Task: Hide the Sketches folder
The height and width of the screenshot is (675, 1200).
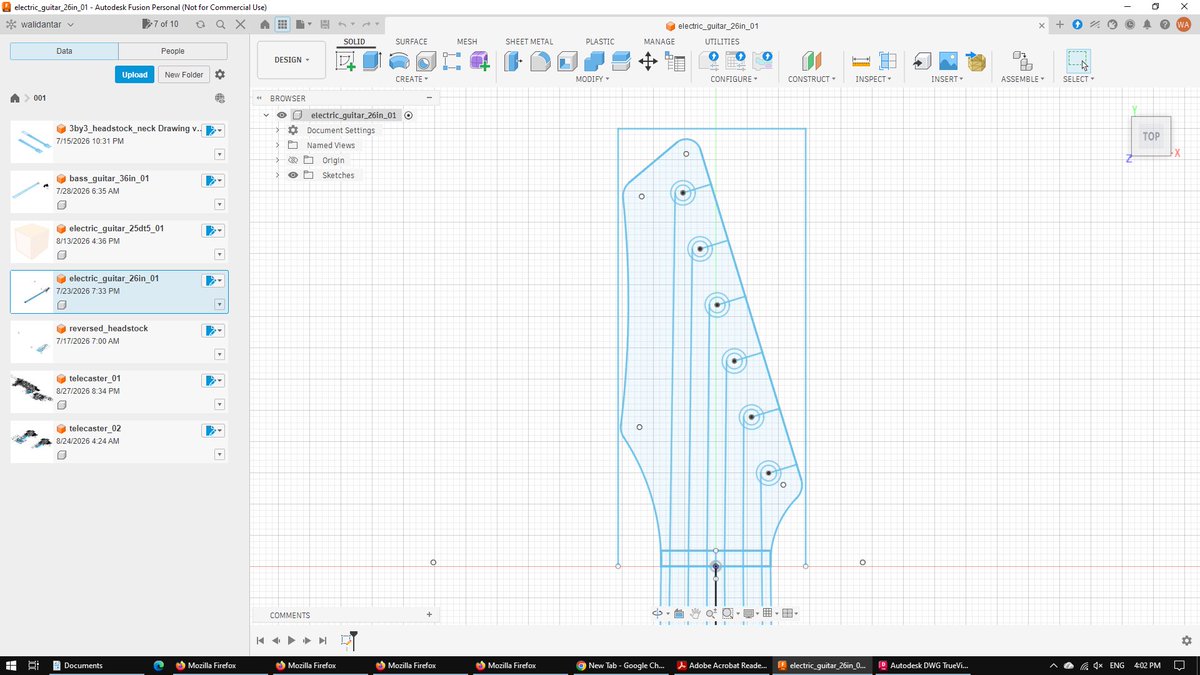Action: point(293,175)
